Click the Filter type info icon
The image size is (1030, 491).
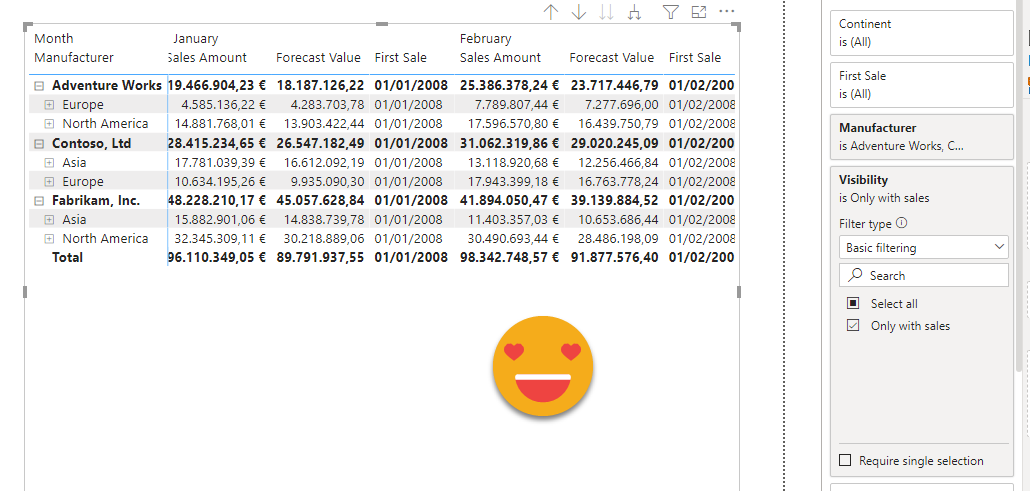point(902,224)
